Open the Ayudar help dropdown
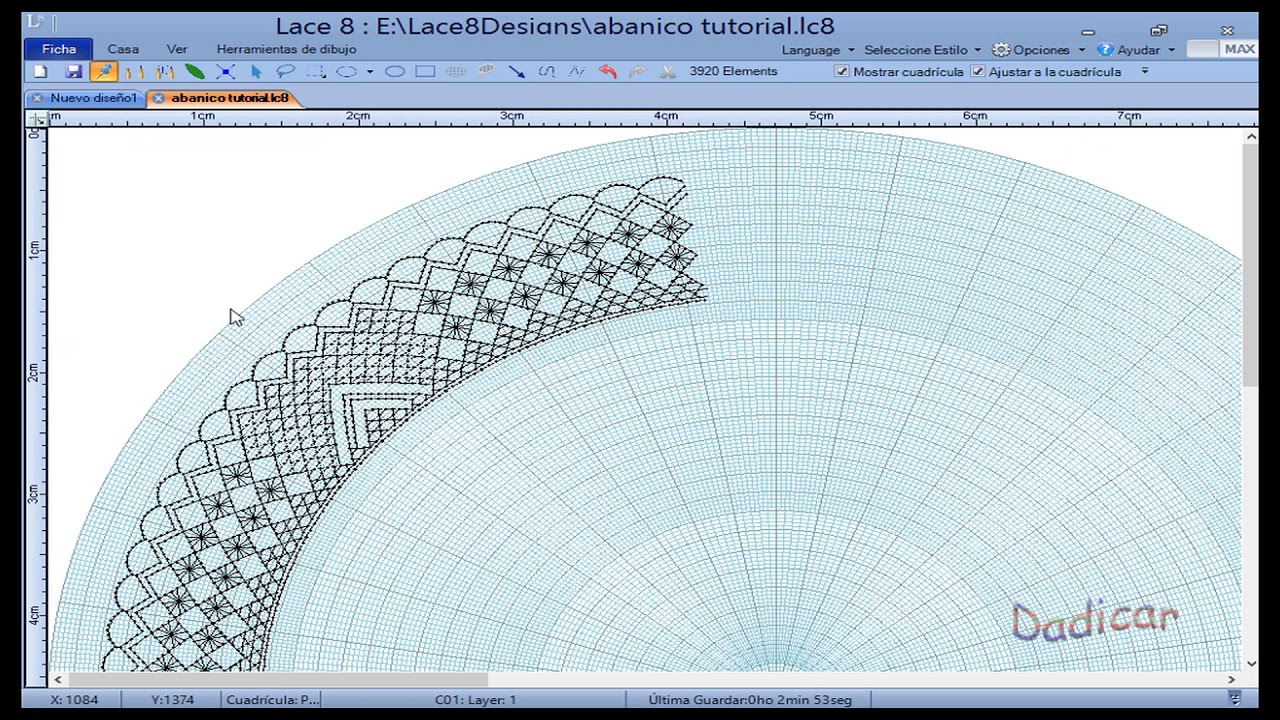This screenshot has width=1280, height=720. tap(1136, 50)
